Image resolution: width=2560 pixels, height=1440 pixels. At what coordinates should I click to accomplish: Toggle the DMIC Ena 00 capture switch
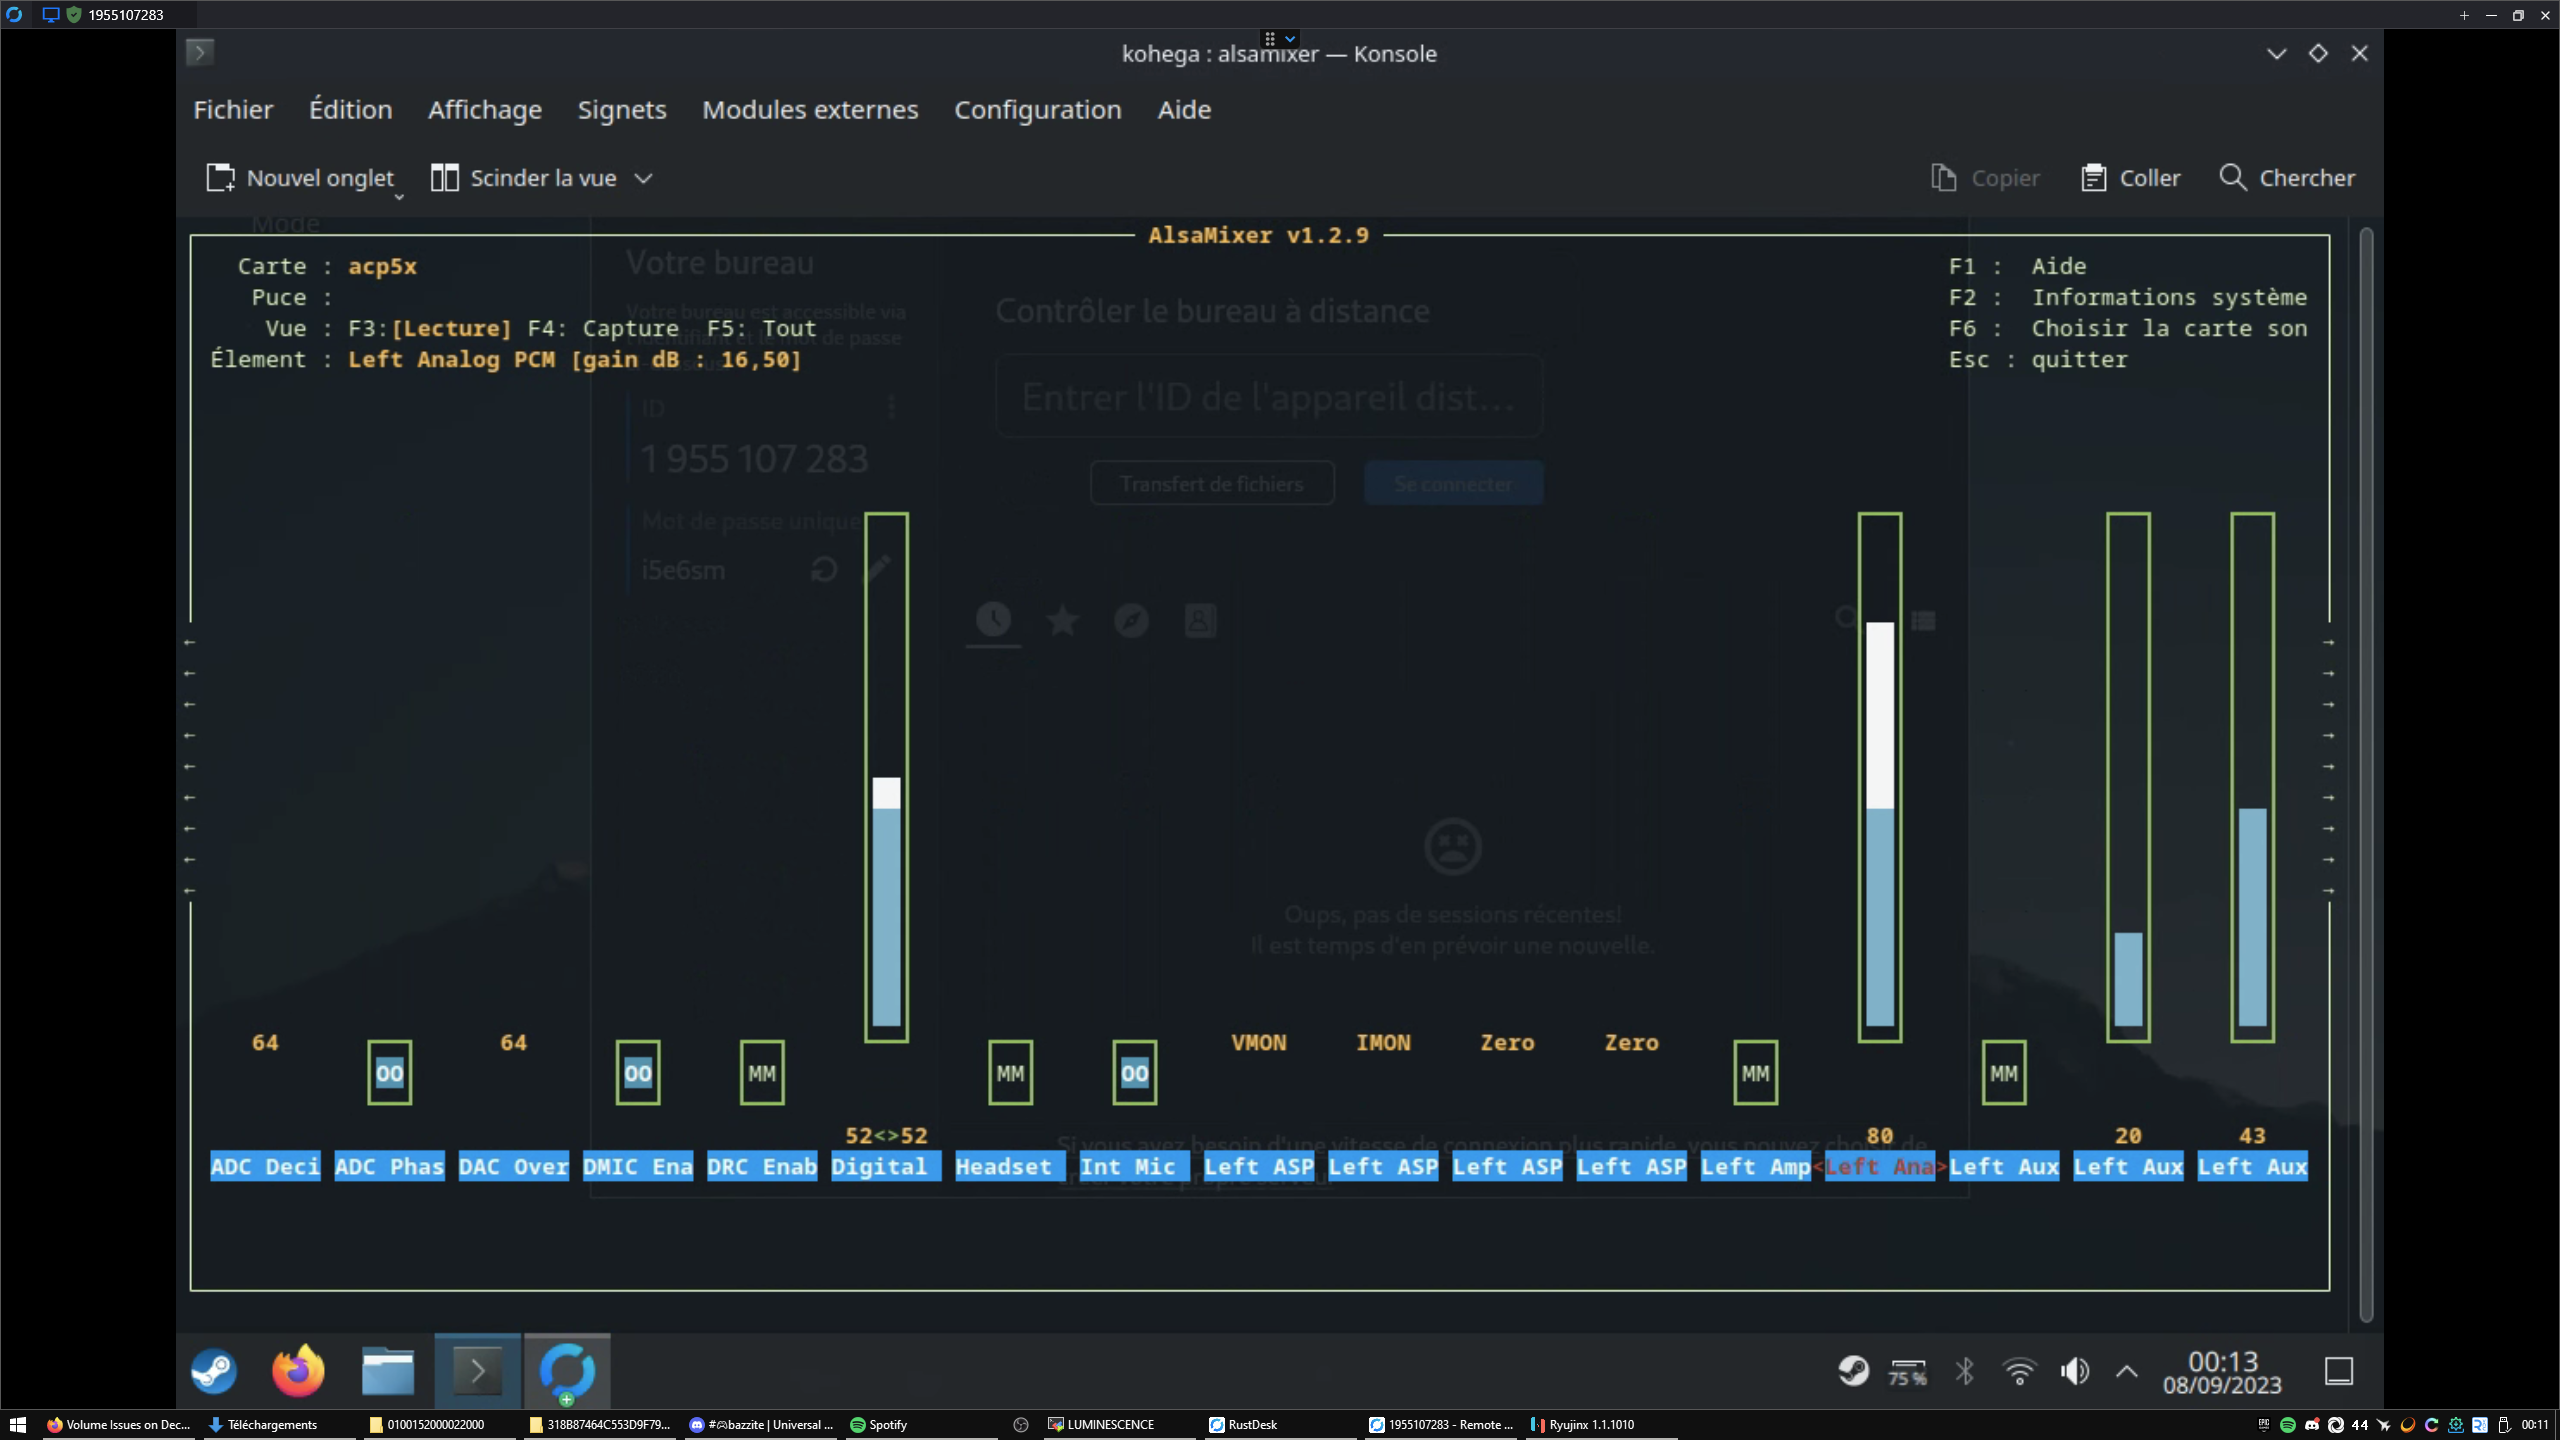pyautogui.click(x=637, y=1071)
